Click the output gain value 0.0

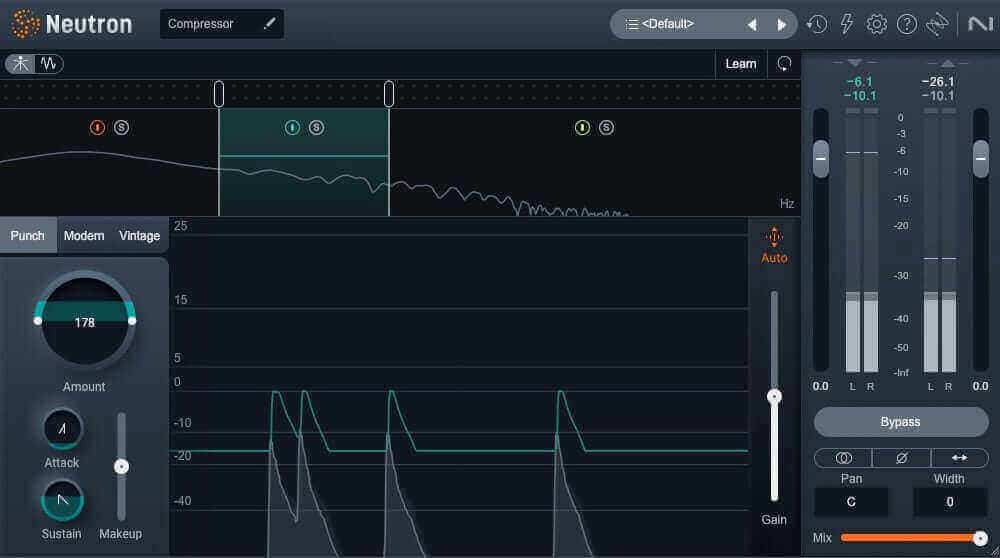(980, 386)
